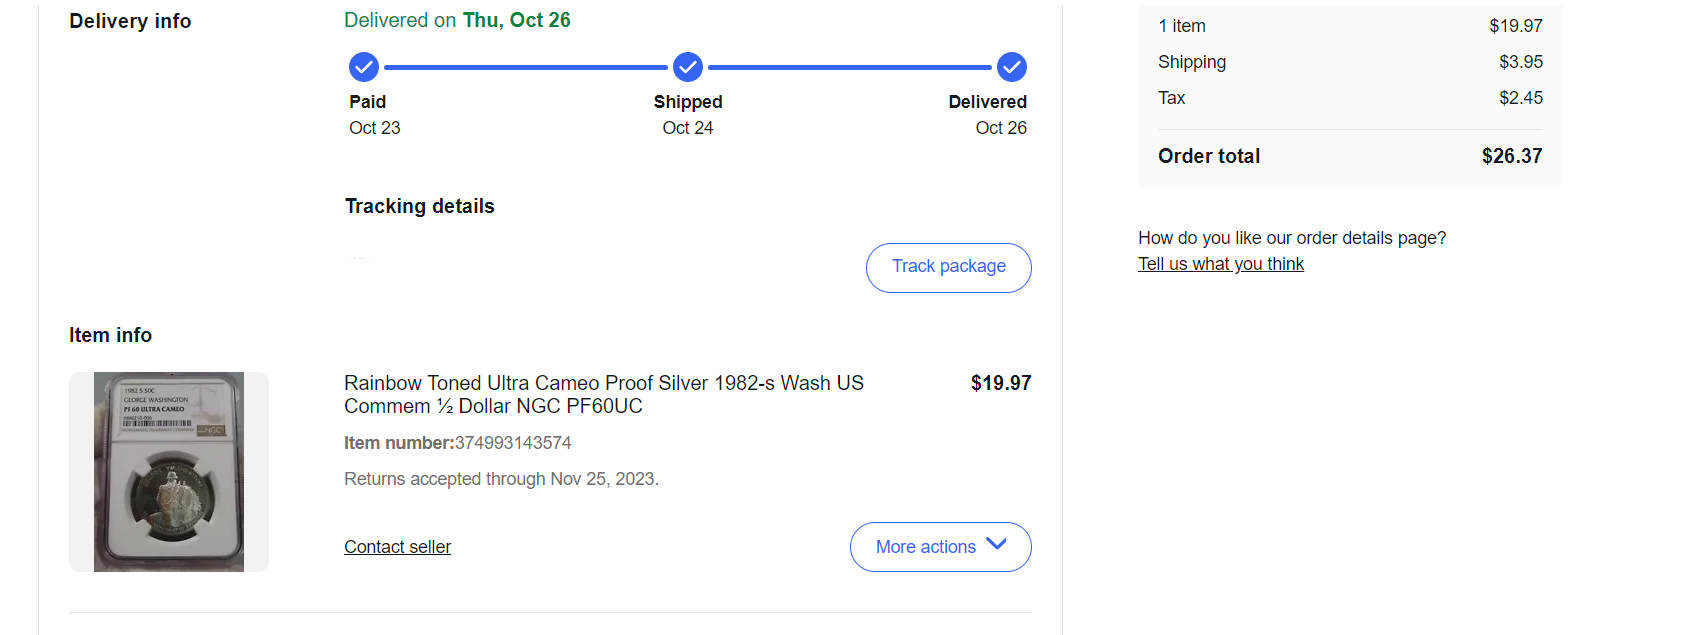Screen dimensions: 1702x635
Task: Click the Delivered on Thu, Oct 26 status
Action: point(457,20)
